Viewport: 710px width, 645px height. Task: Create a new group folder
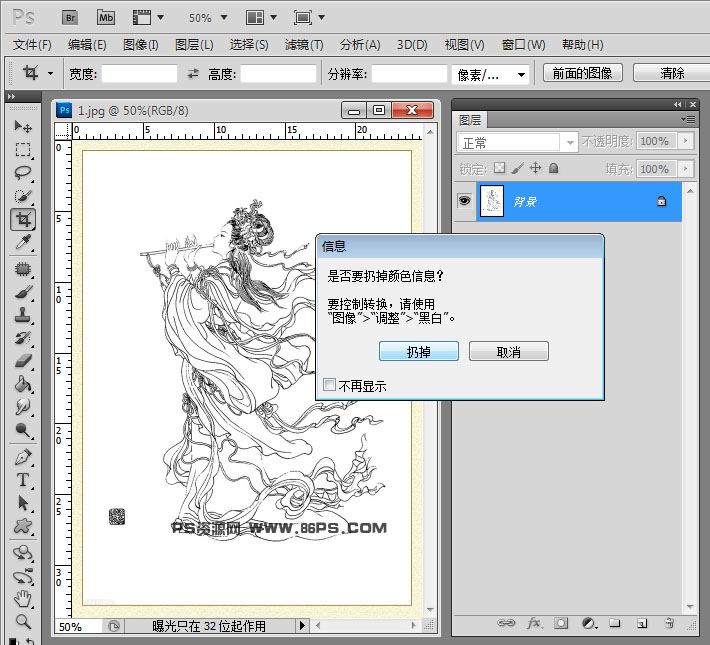pos(614,623)
